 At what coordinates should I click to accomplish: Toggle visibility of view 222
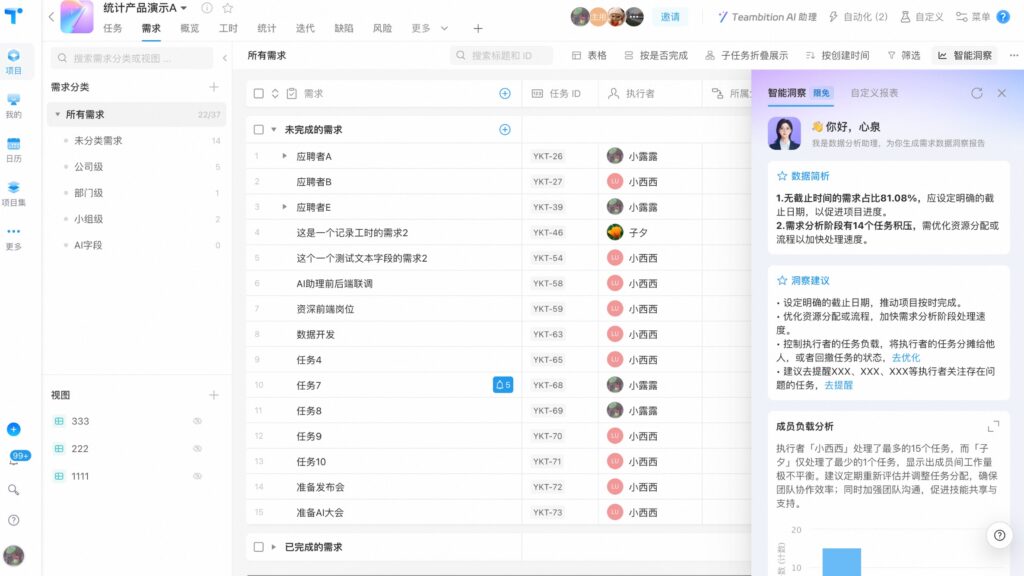pyautogui.click(x=197, y=449)
